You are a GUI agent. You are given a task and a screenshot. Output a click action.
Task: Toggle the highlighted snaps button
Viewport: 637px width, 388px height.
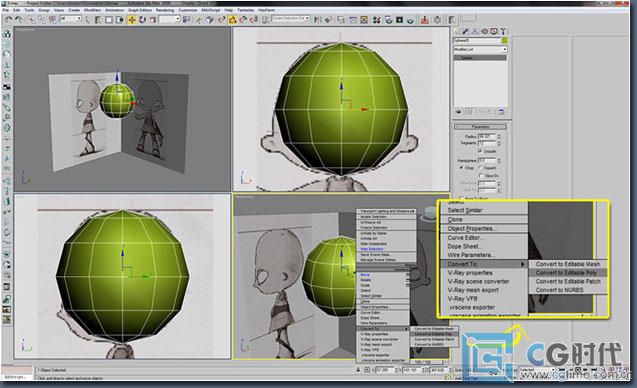[x=232, y=20]
